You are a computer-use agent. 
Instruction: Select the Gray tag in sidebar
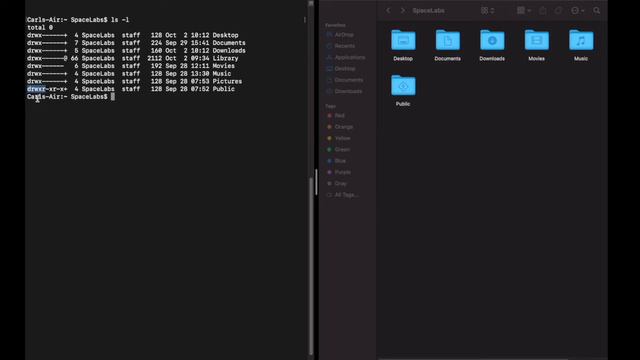coord(337,184)
